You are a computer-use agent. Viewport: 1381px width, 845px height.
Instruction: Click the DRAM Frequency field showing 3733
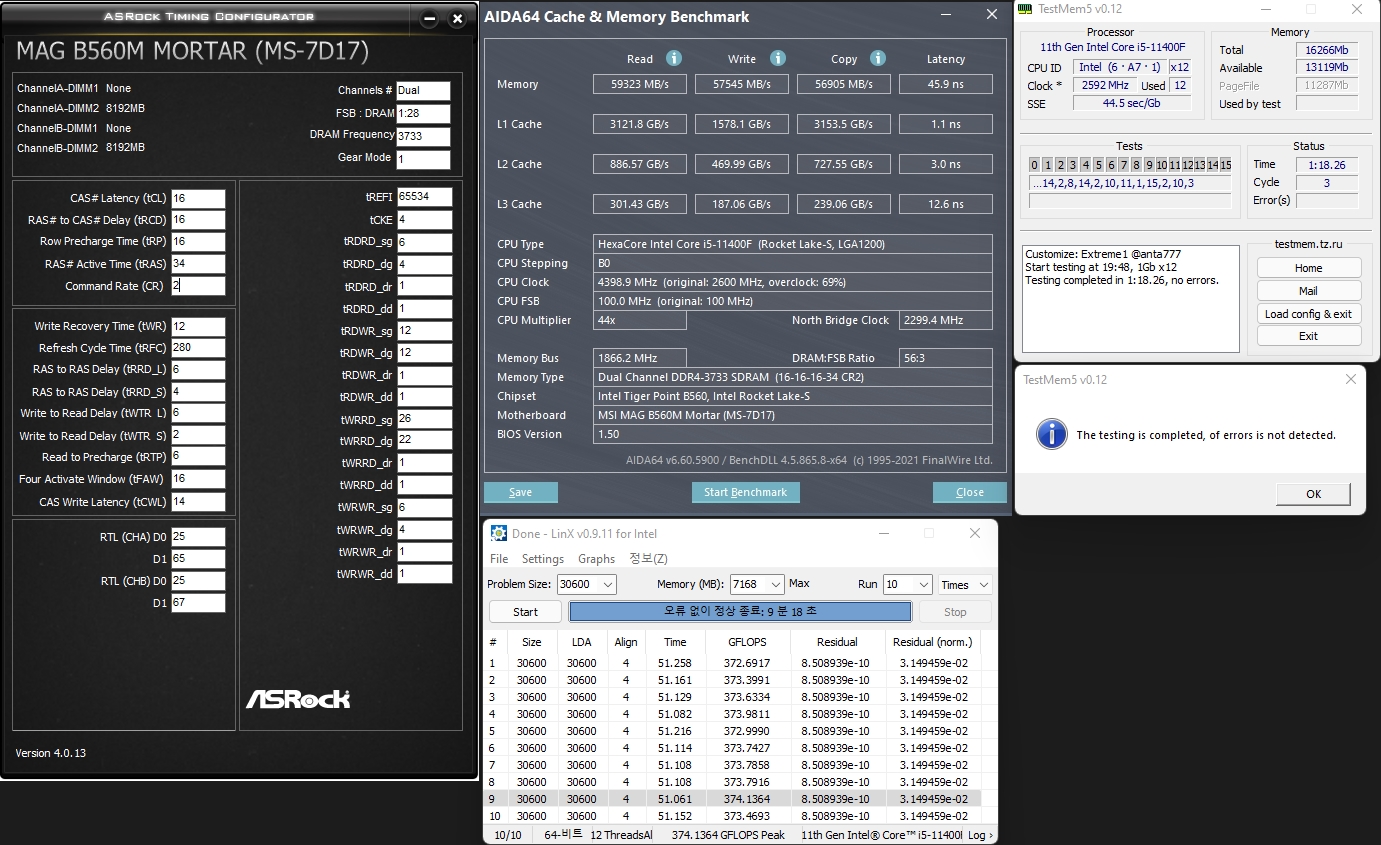[x=423, y=136]
